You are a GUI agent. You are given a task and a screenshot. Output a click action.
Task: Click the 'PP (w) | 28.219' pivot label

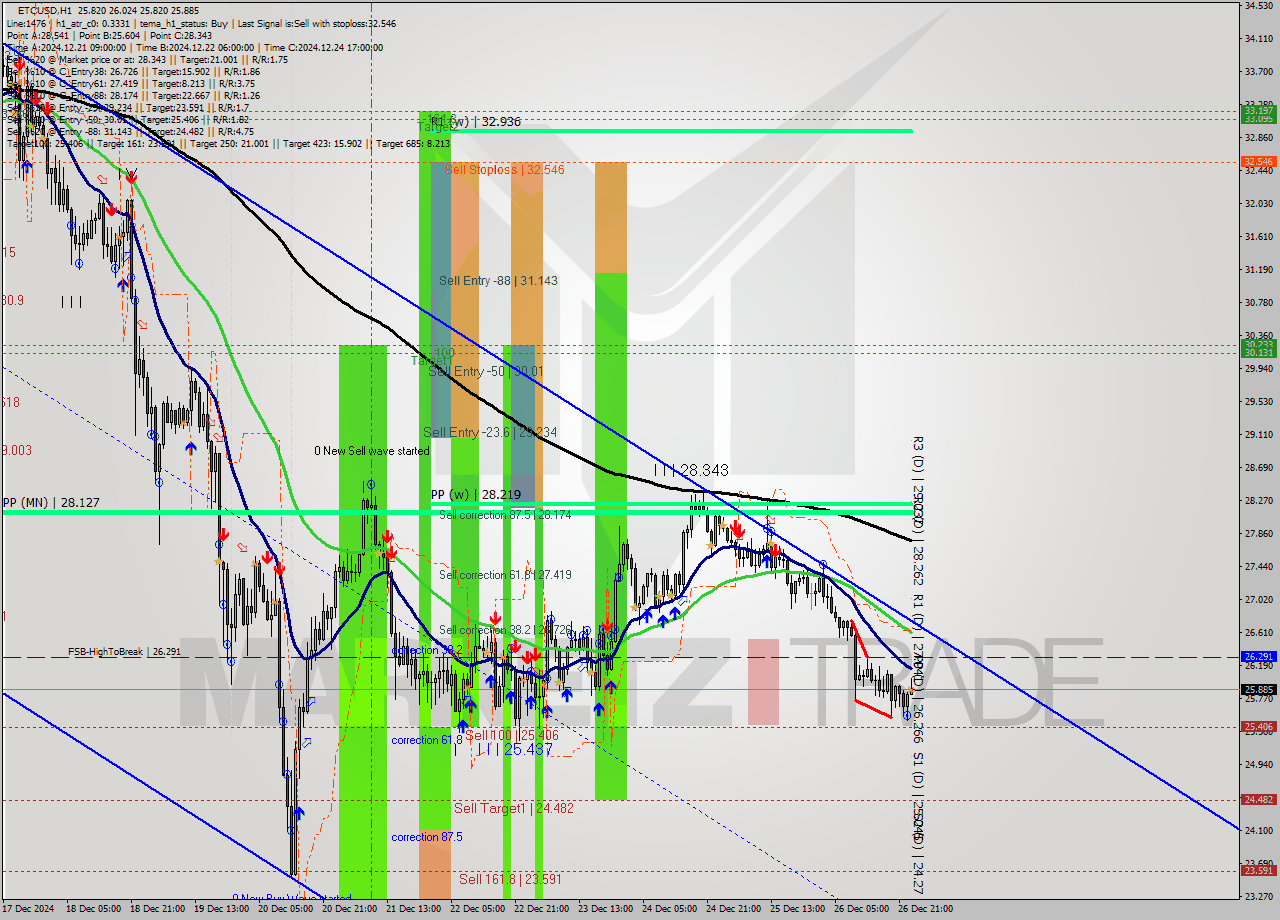476,495
